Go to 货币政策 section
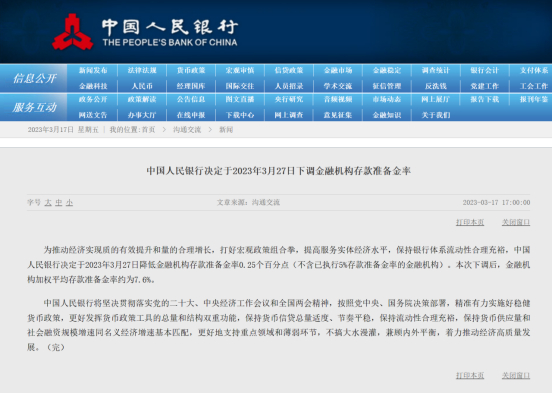553x394 pixels. click(x=191, y=71)
